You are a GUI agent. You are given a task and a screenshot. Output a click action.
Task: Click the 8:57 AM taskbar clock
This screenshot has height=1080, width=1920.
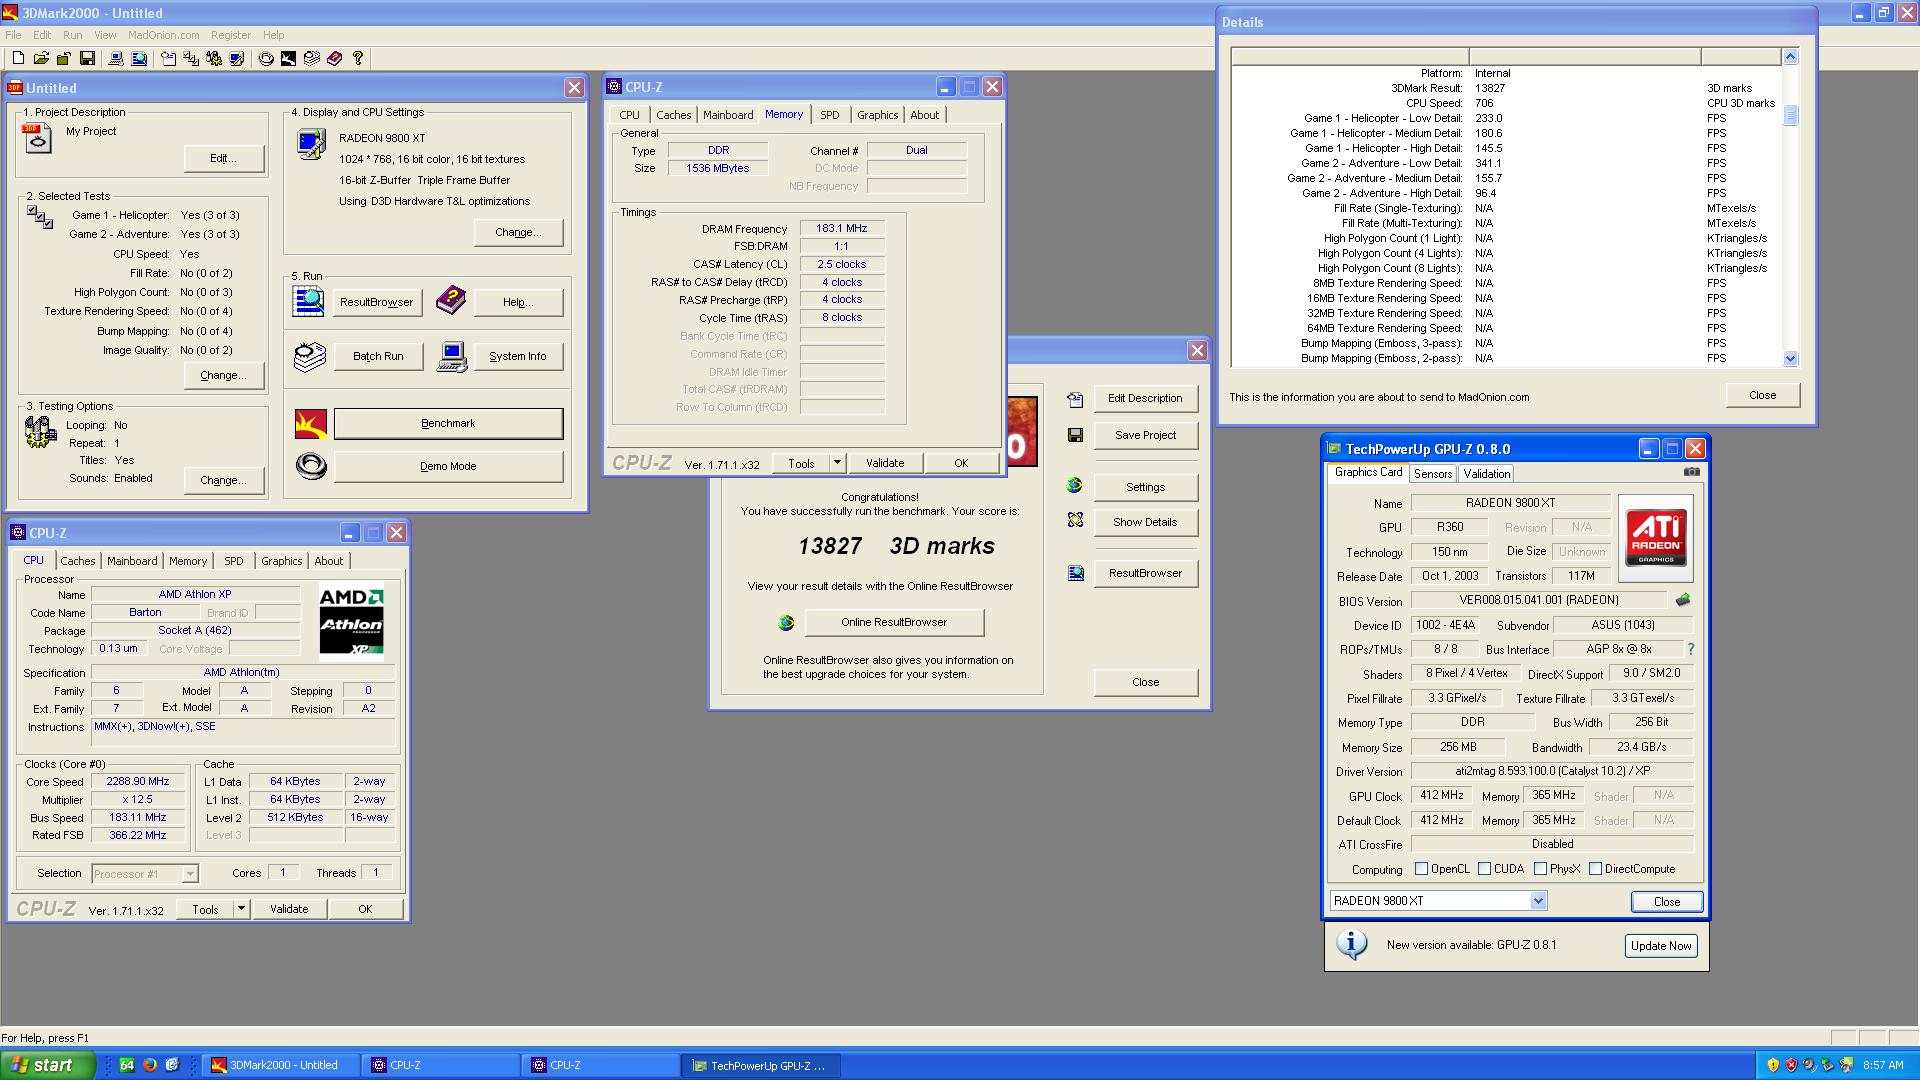pos(1883,1066)
